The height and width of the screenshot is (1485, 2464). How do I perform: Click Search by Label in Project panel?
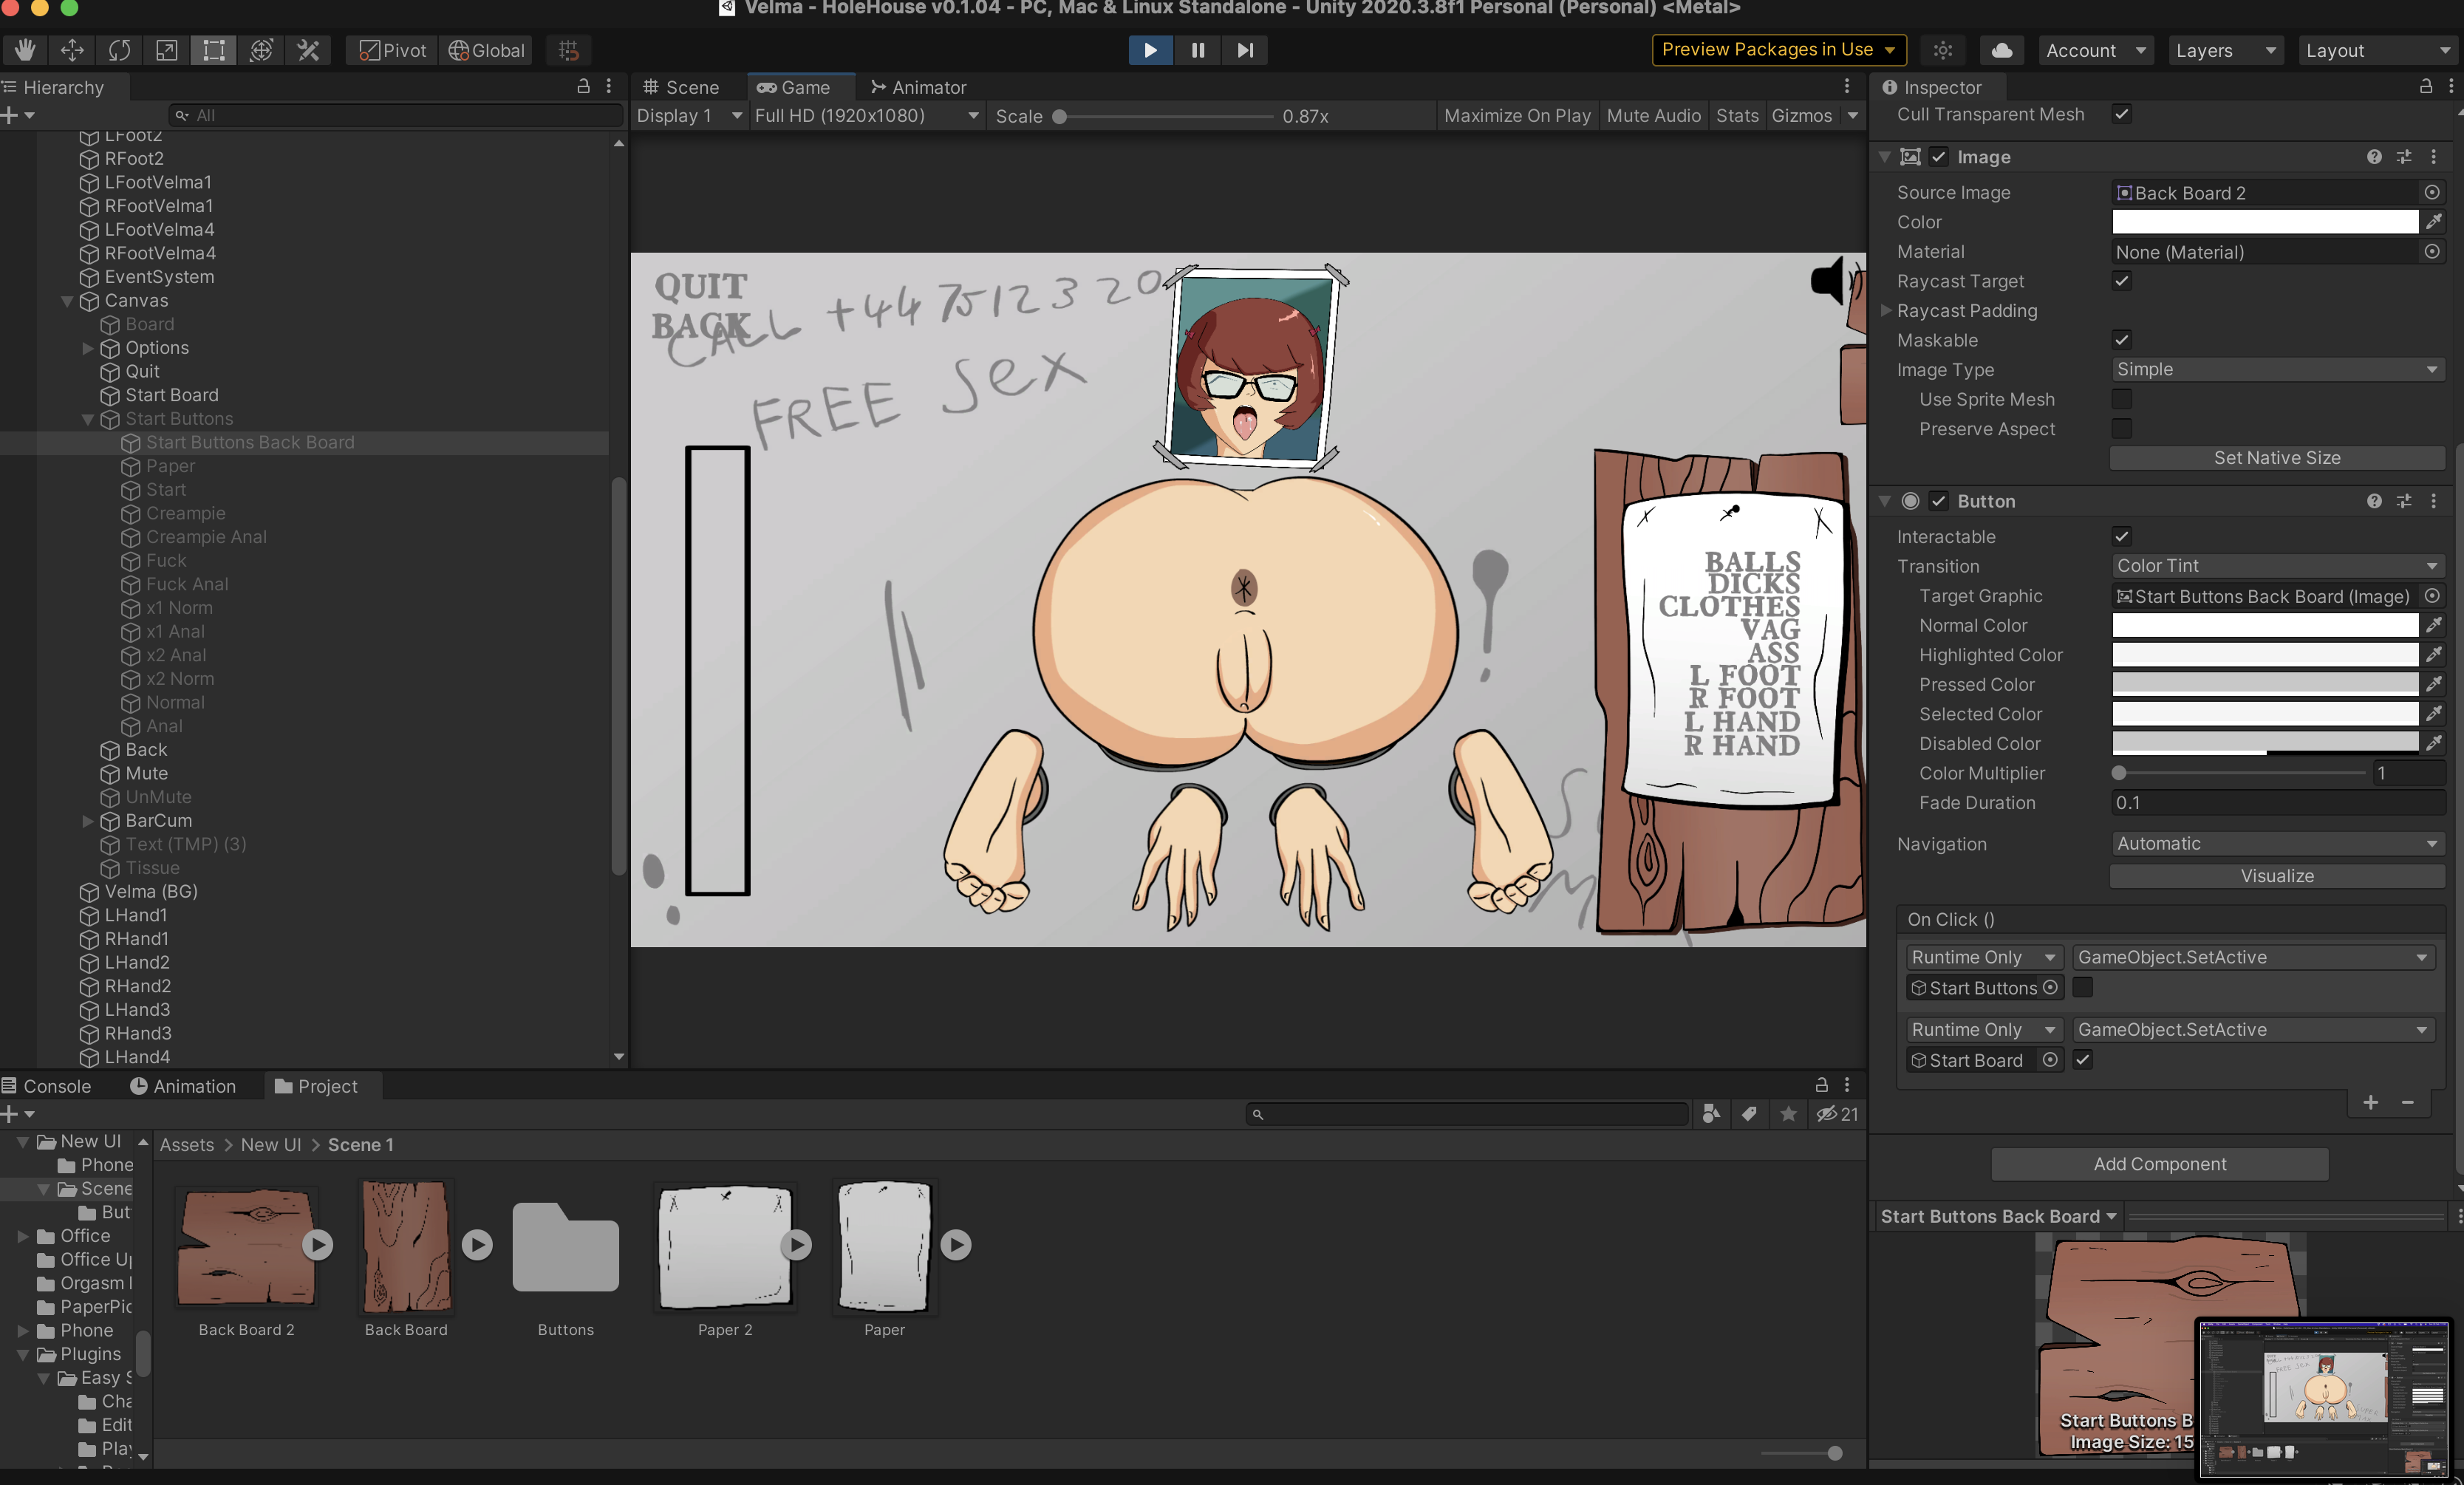[x=1749, y=1113]
